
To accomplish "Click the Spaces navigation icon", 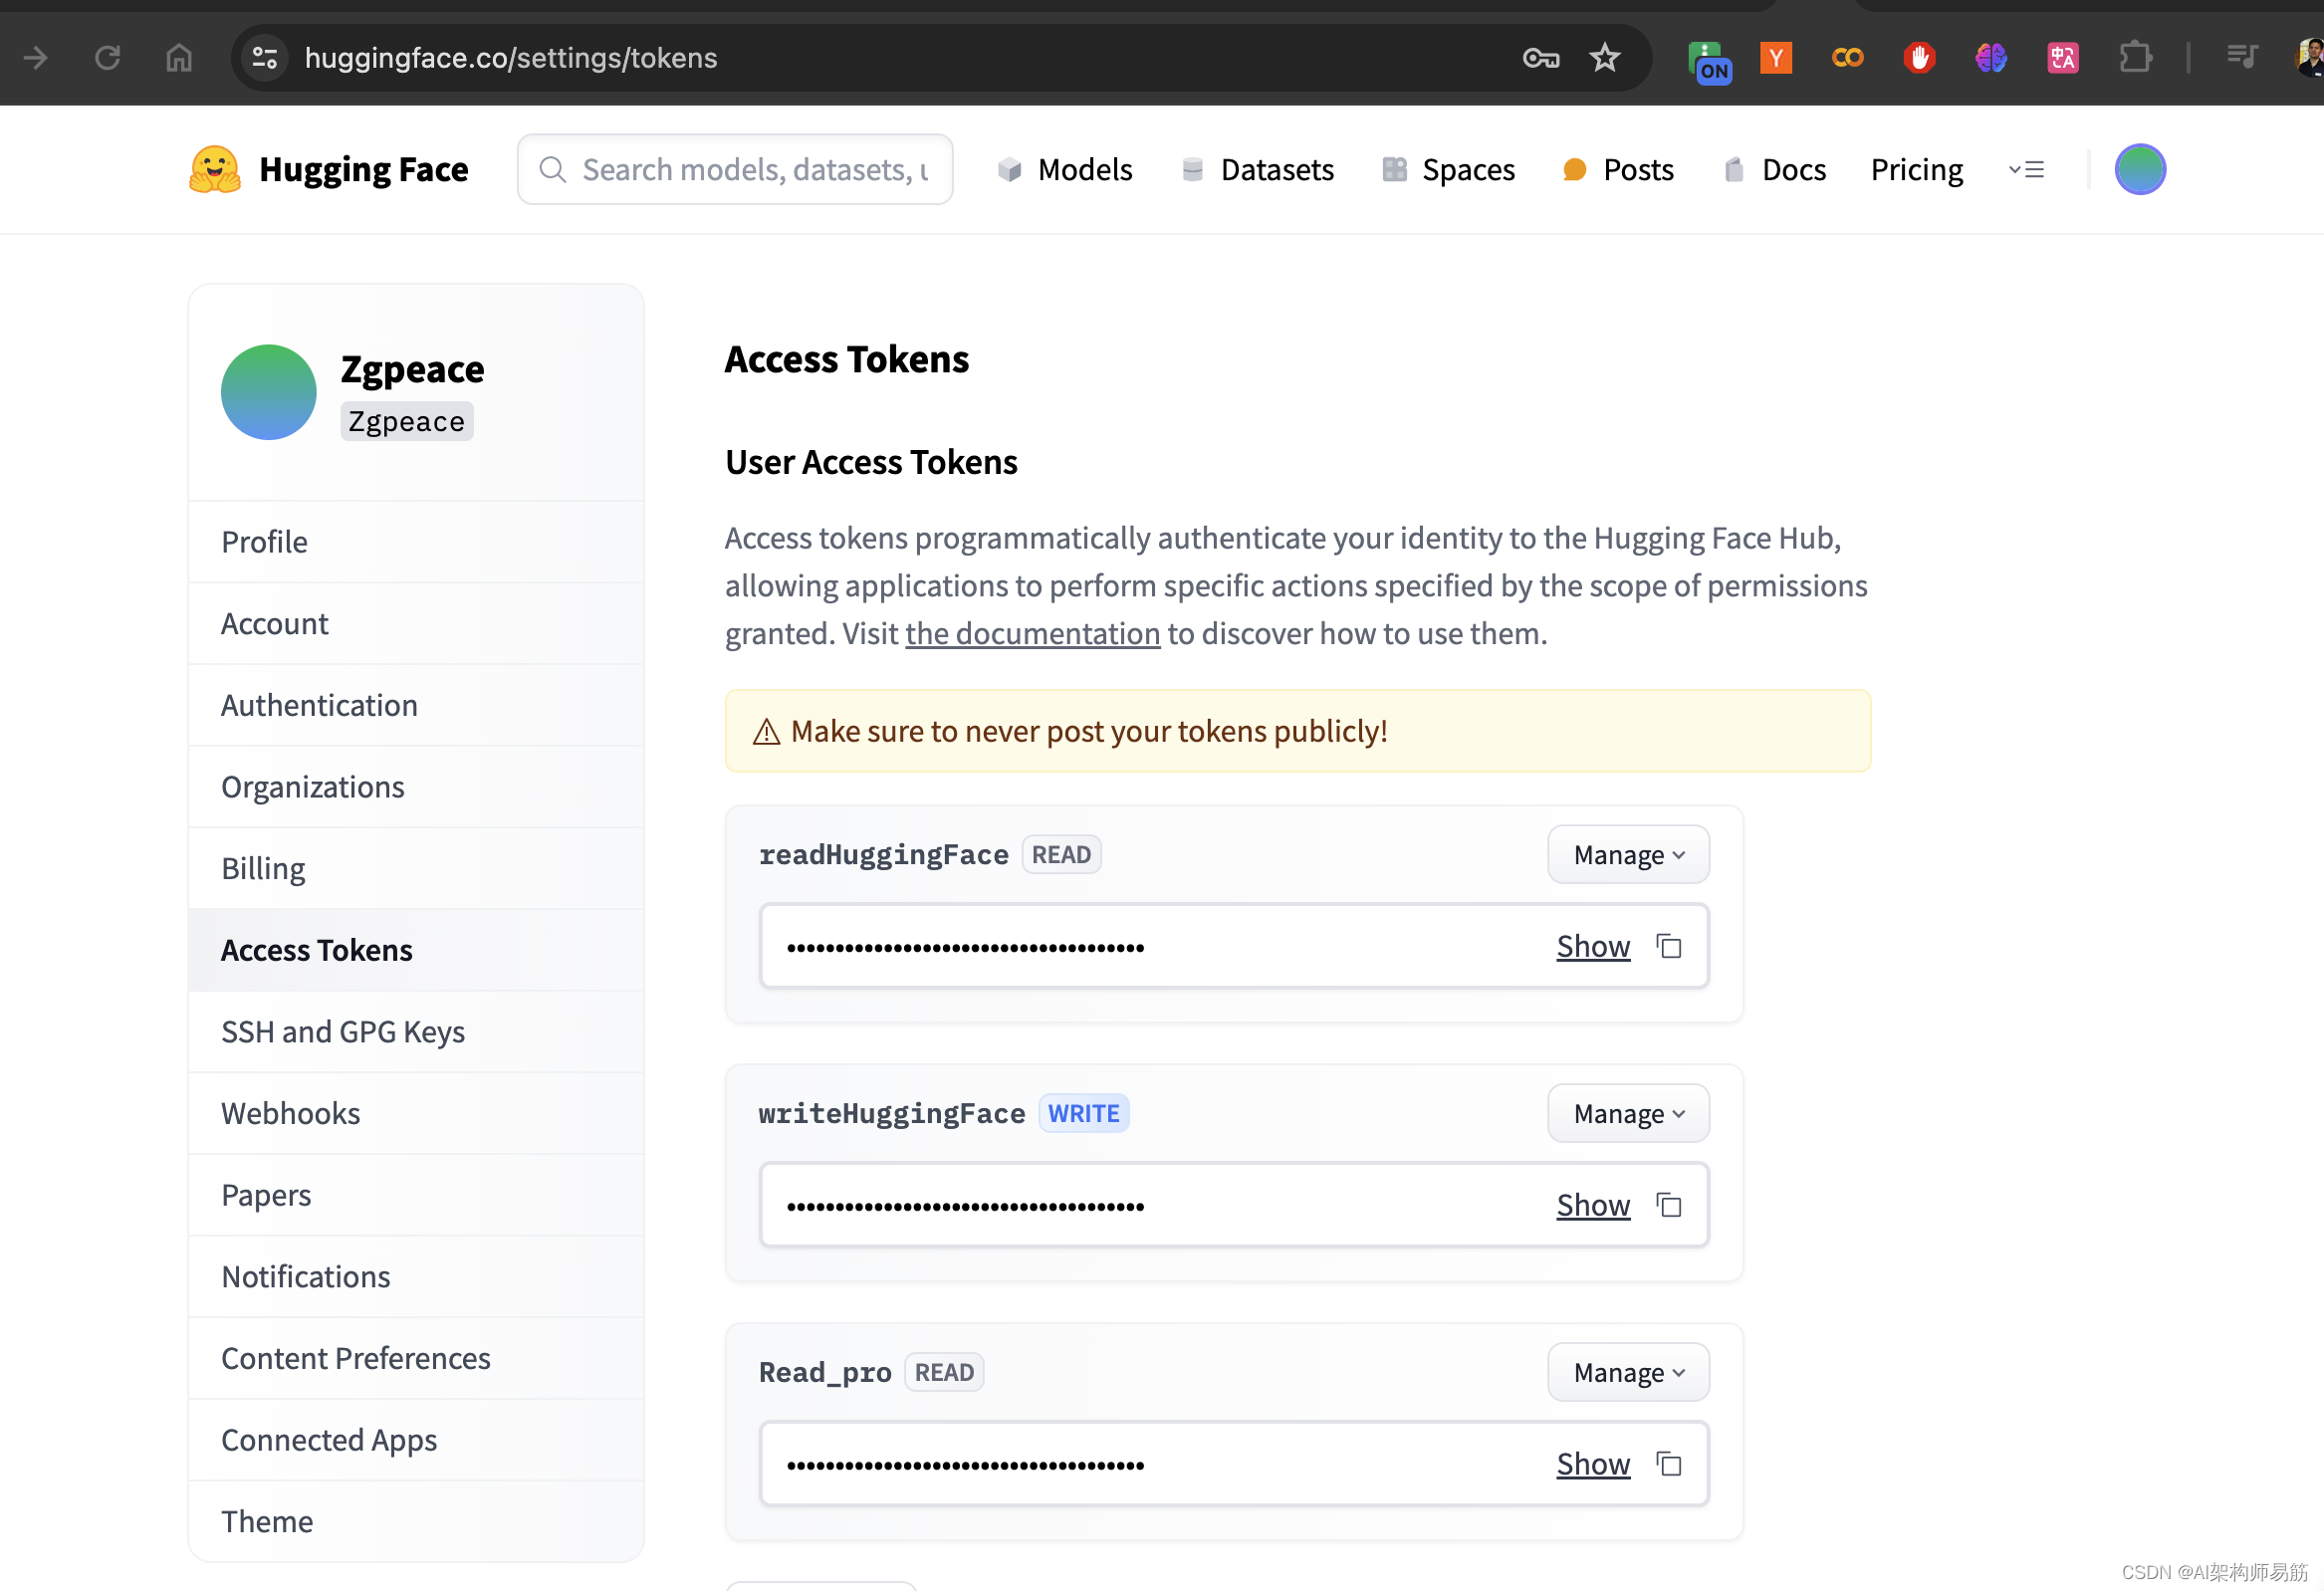I will 1395,169.
